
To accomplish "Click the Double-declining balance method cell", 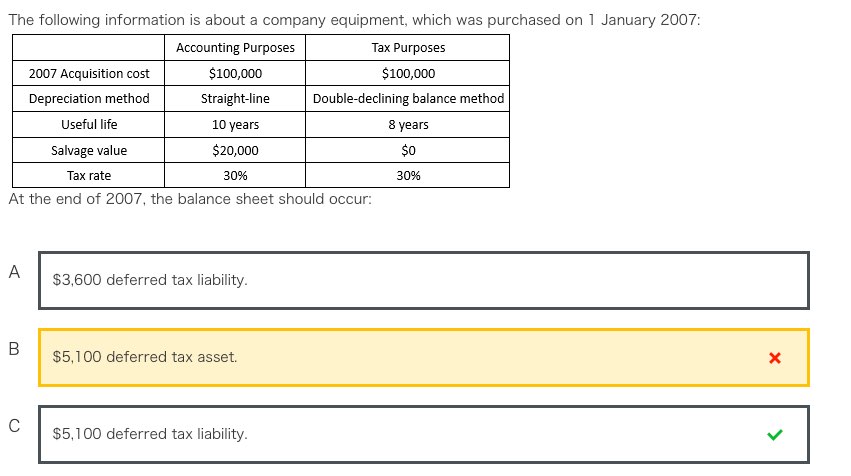I will click(408, 99).
